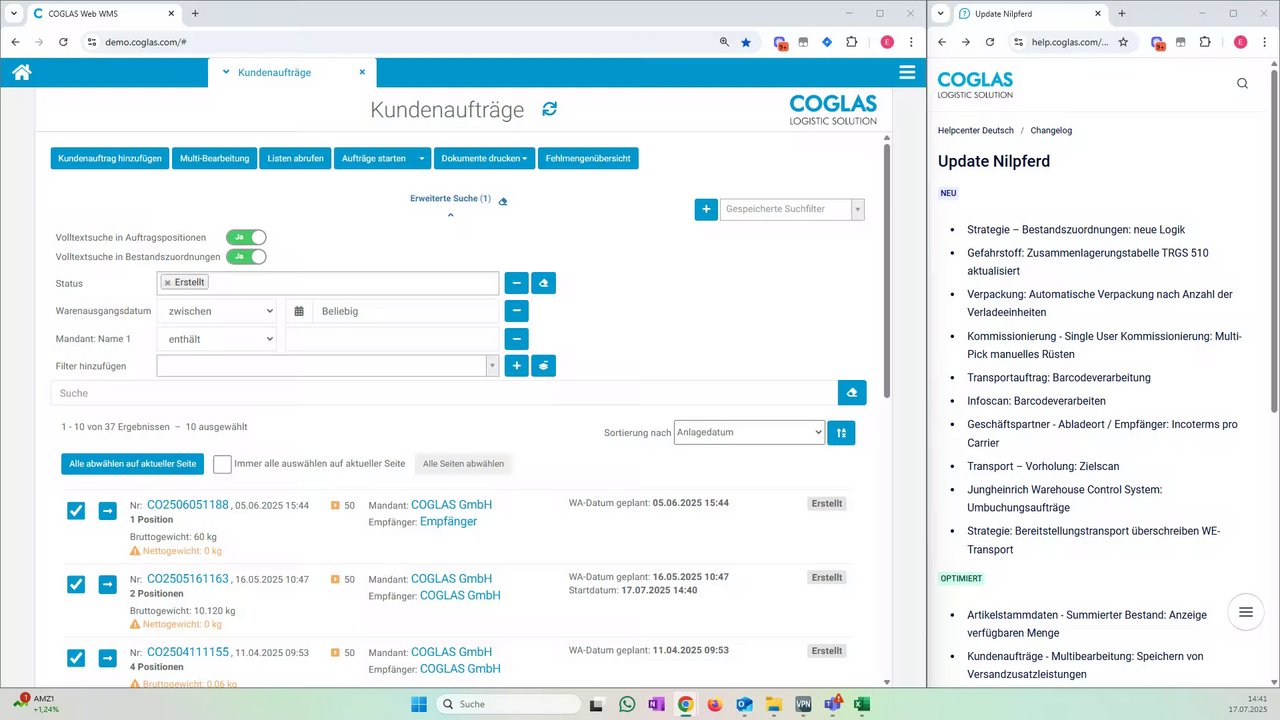Uncheck order CO2504111155
1280x720 pixels.
click(76, 658)
